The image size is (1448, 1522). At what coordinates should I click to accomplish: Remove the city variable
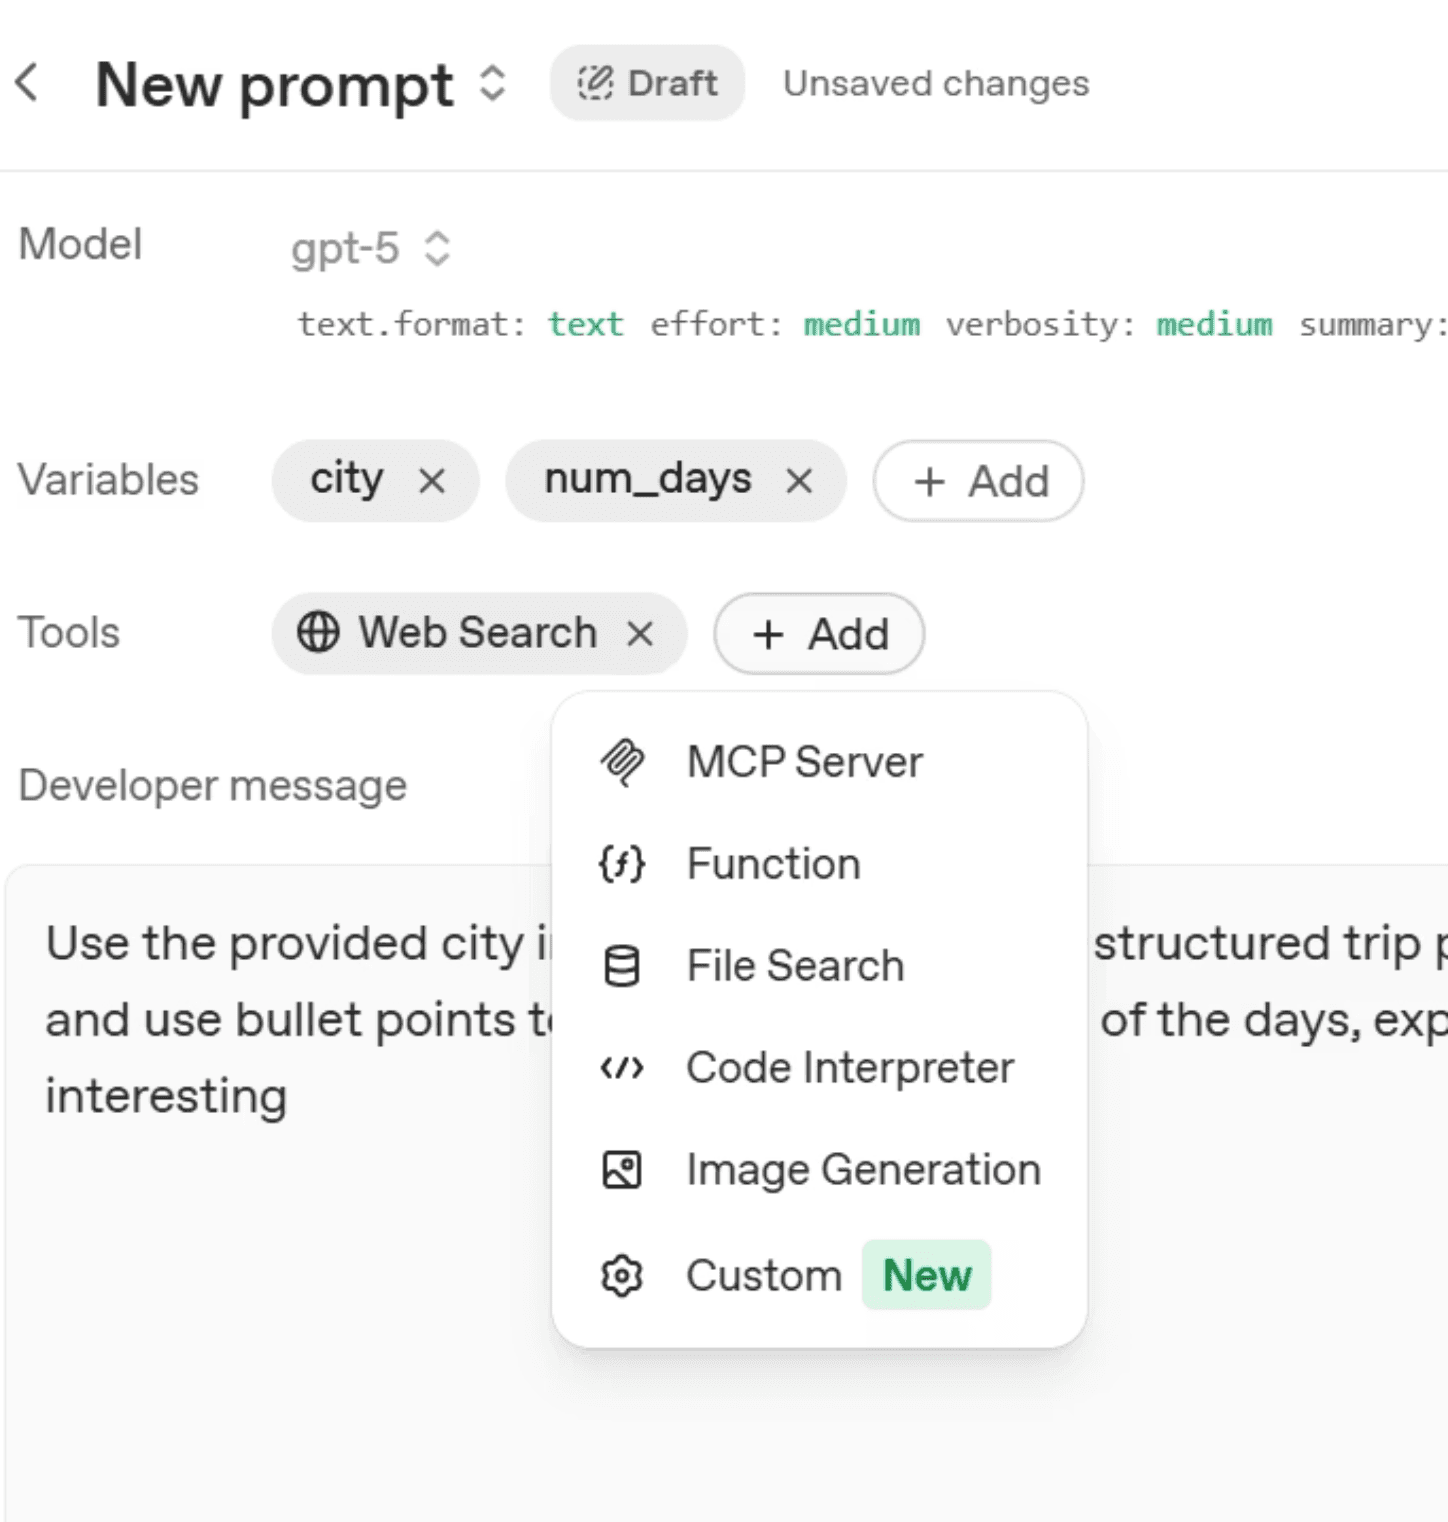(x=432, y=482)
